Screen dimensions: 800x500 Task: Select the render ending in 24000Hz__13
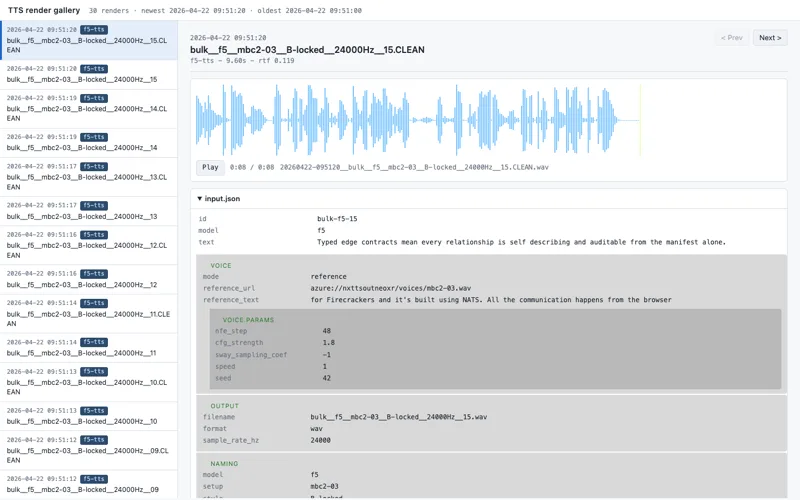pyautogui.click(x=89, y=211)
